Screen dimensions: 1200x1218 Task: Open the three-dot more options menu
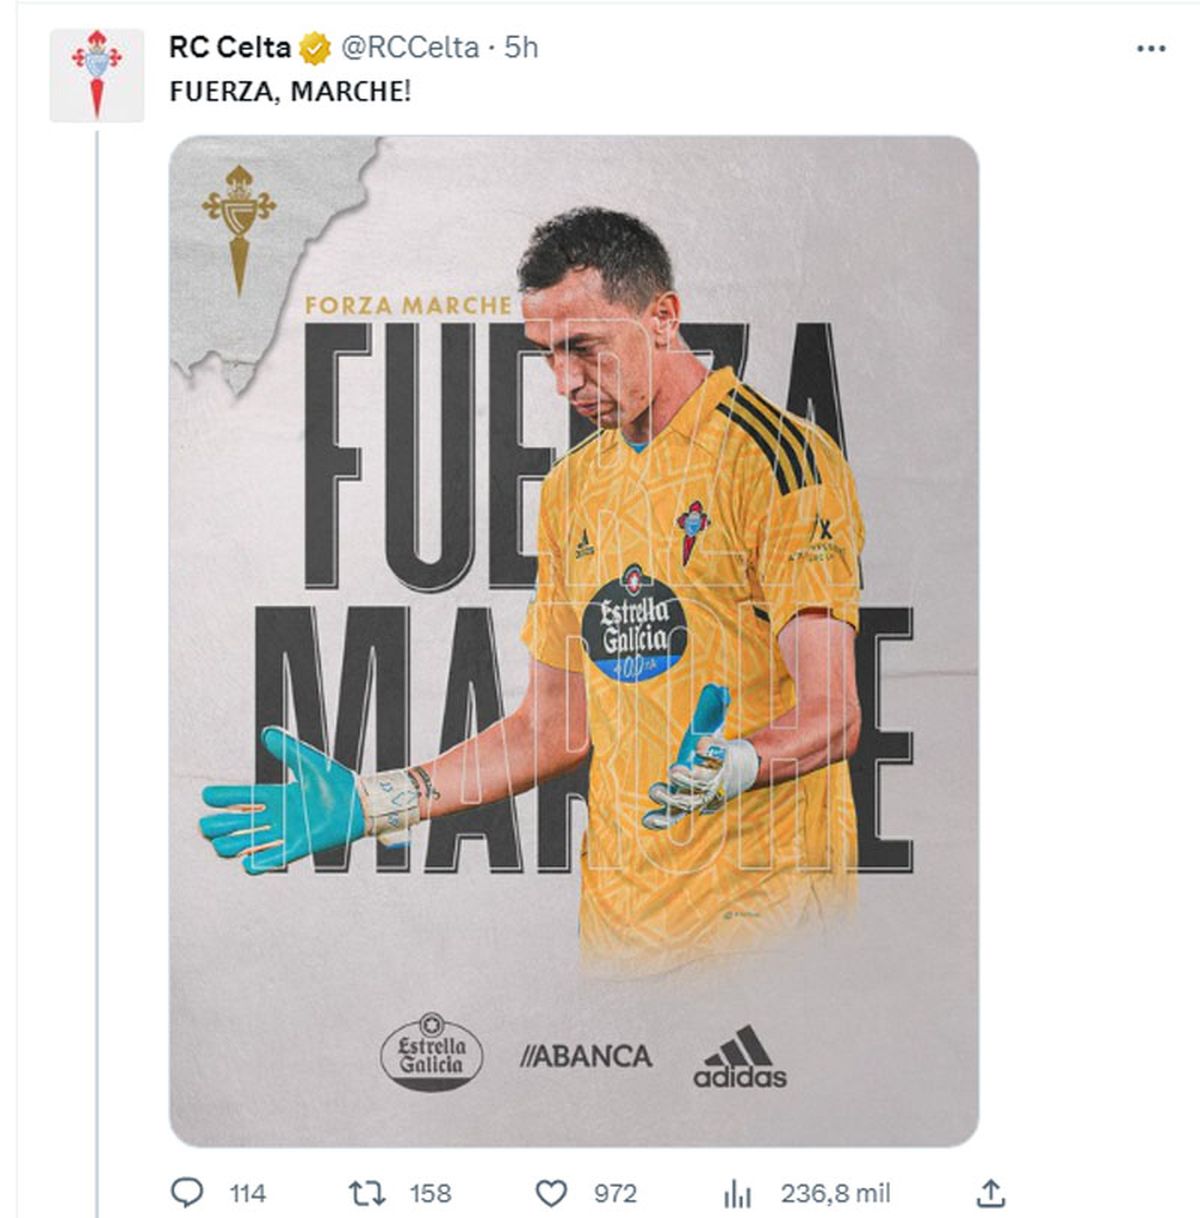coord(1151,48)
